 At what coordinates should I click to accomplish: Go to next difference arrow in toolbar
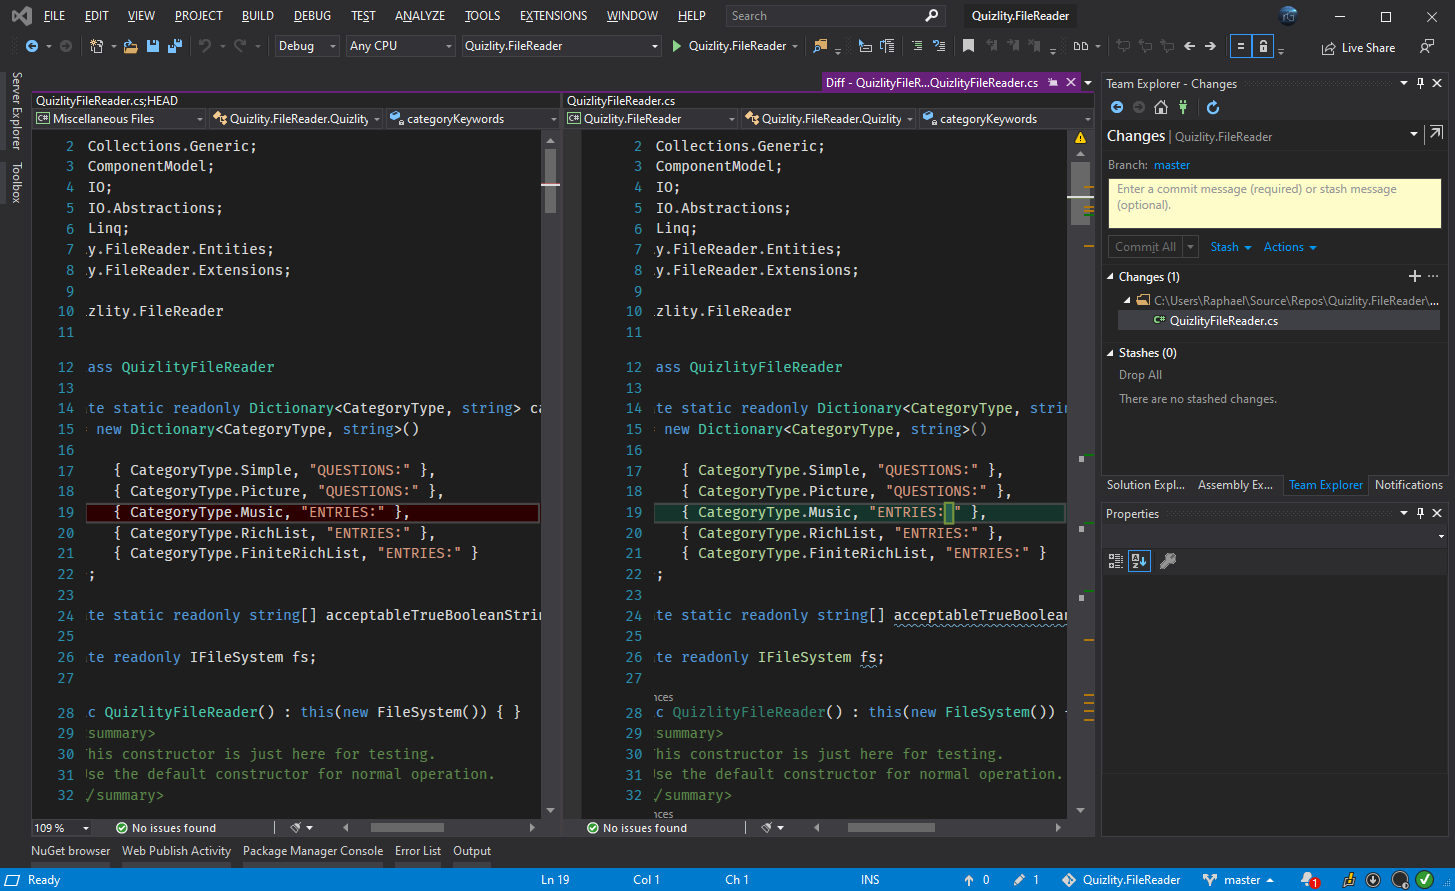click(x=1210, y=46)
